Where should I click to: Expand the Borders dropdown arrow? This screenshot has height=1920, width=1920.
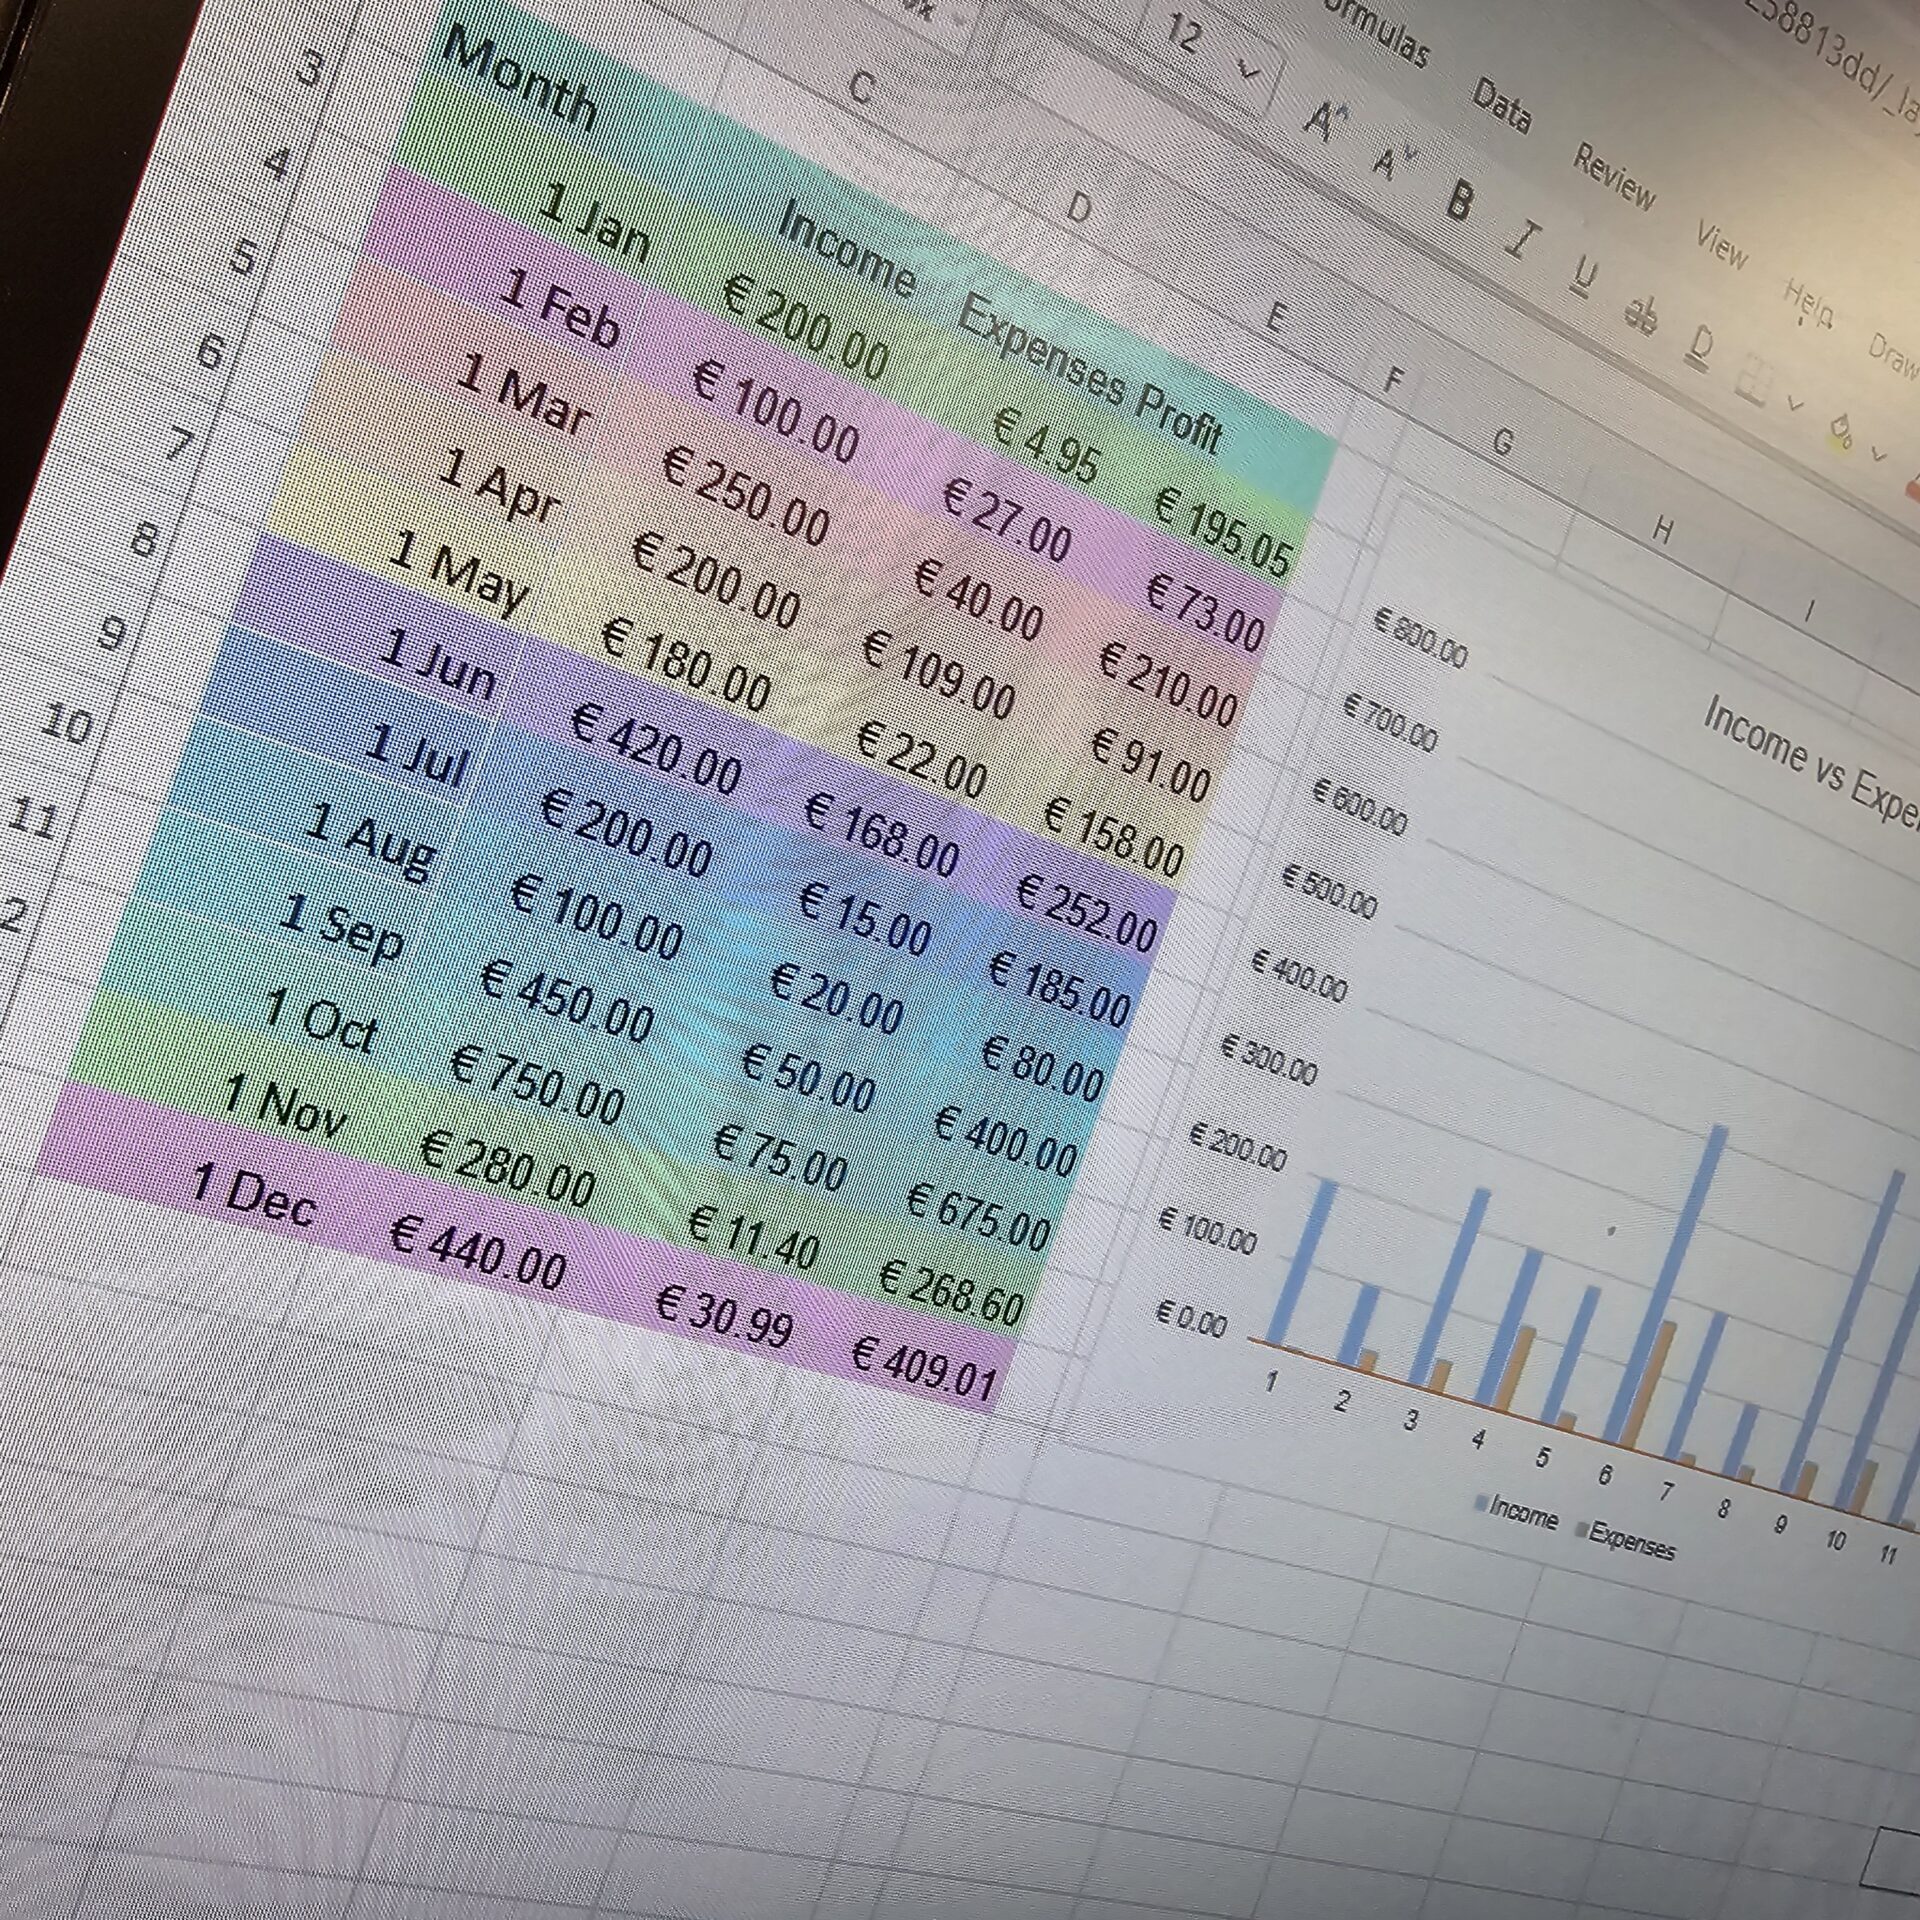coord(1794,404)
